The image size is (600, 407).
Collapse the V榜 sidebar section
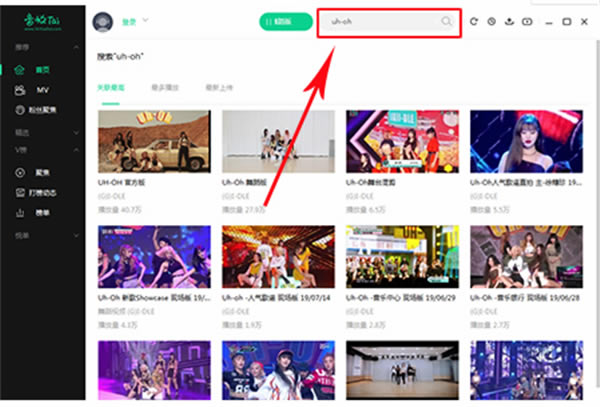pyautogui.click(x=76, y=150)
